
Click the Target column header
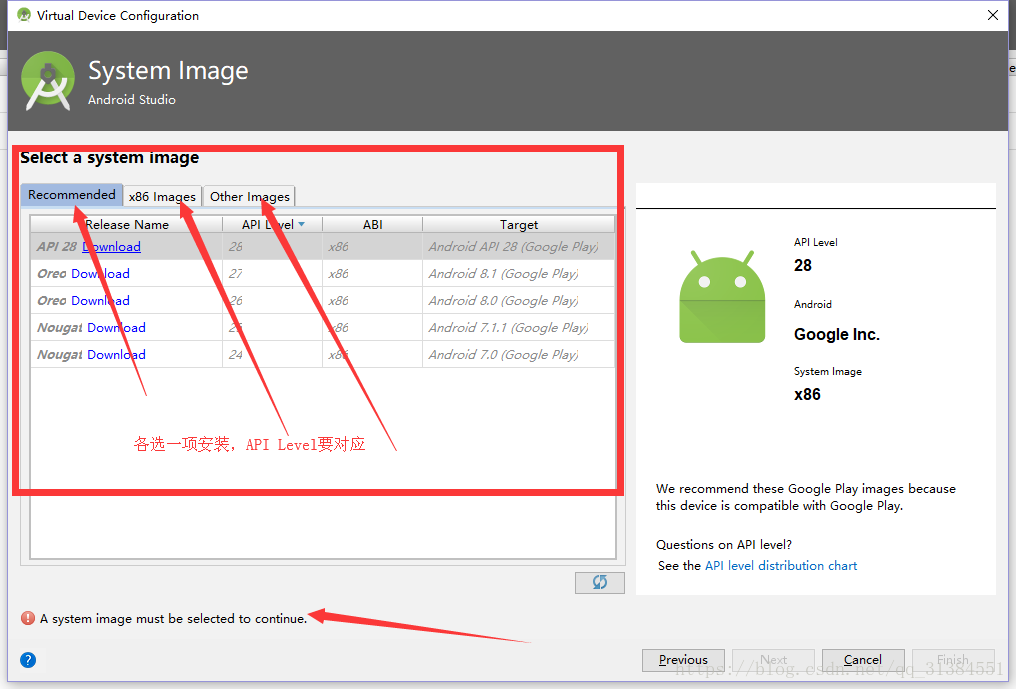click(518, 224)
